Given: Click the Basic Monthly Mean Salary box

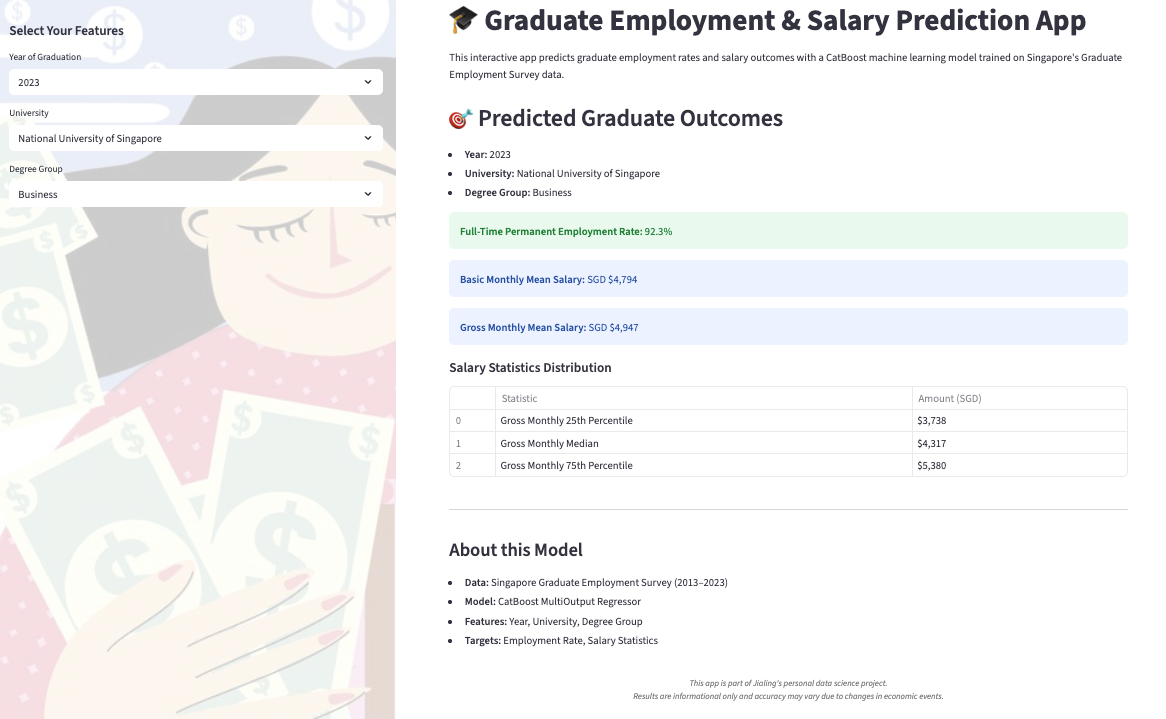Looking at the screenshot, I should click(788, 279).
